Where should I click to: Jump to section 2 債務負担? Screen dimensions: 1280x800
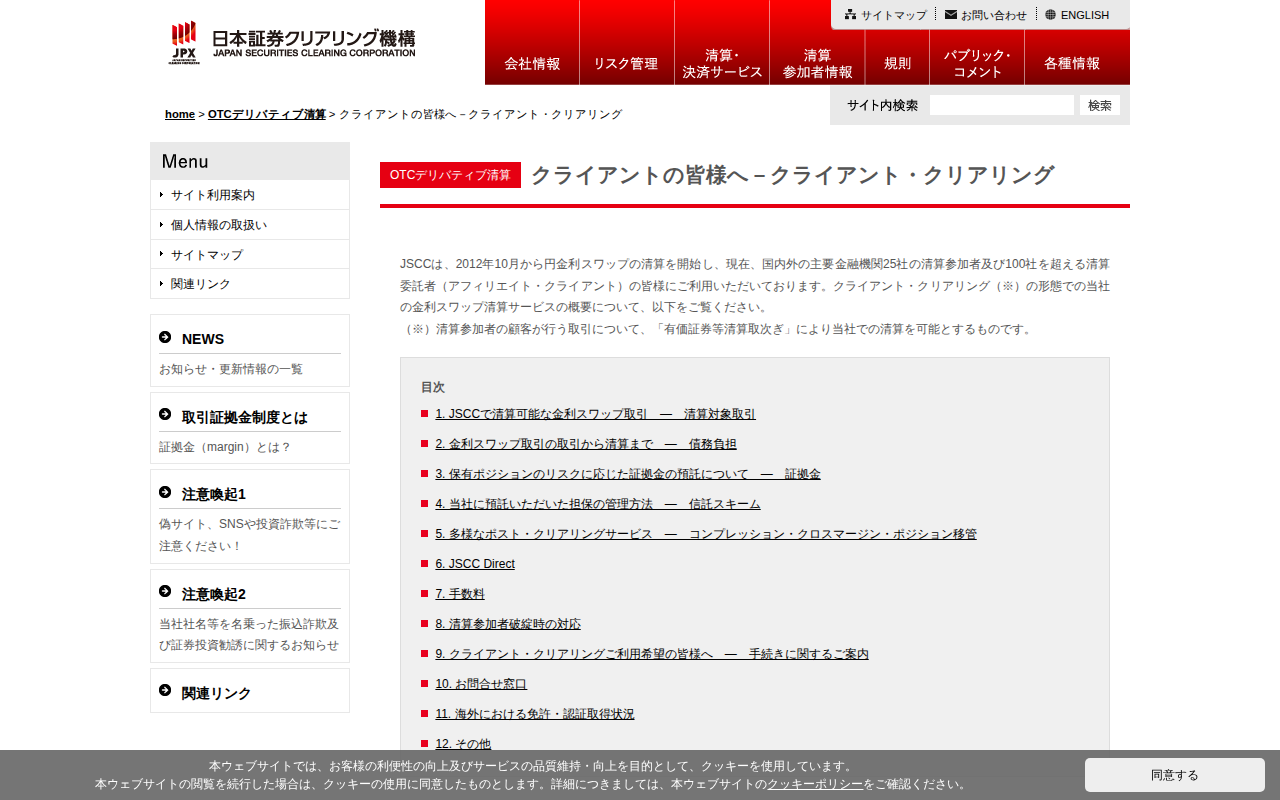click(586, 444)
